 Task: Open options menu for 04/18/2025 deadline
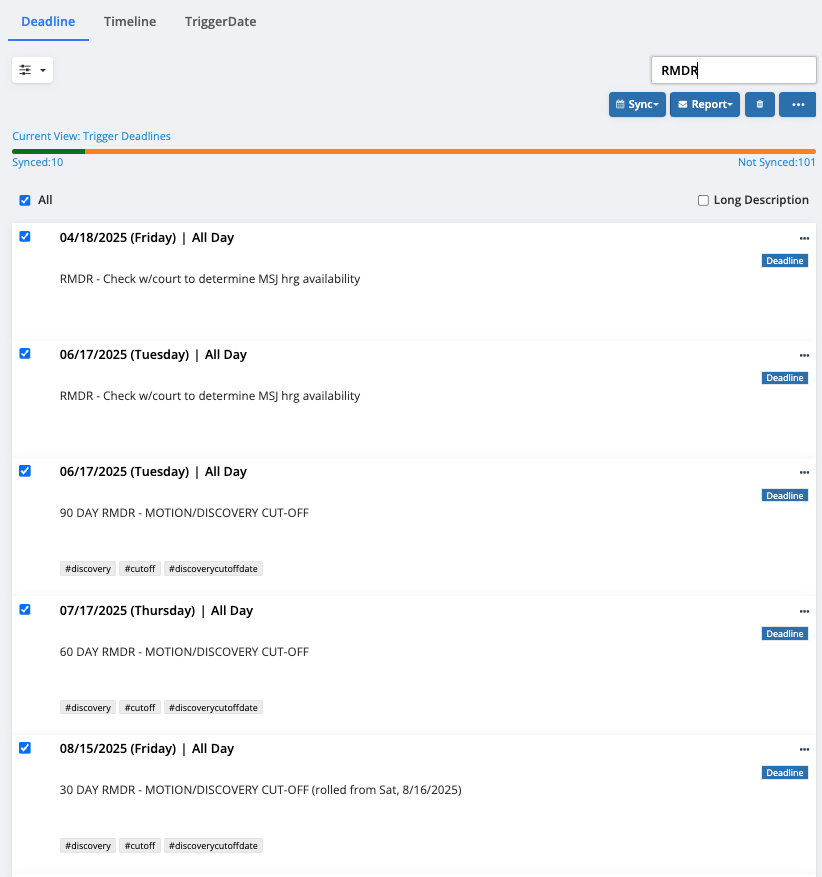pos(804,238)
